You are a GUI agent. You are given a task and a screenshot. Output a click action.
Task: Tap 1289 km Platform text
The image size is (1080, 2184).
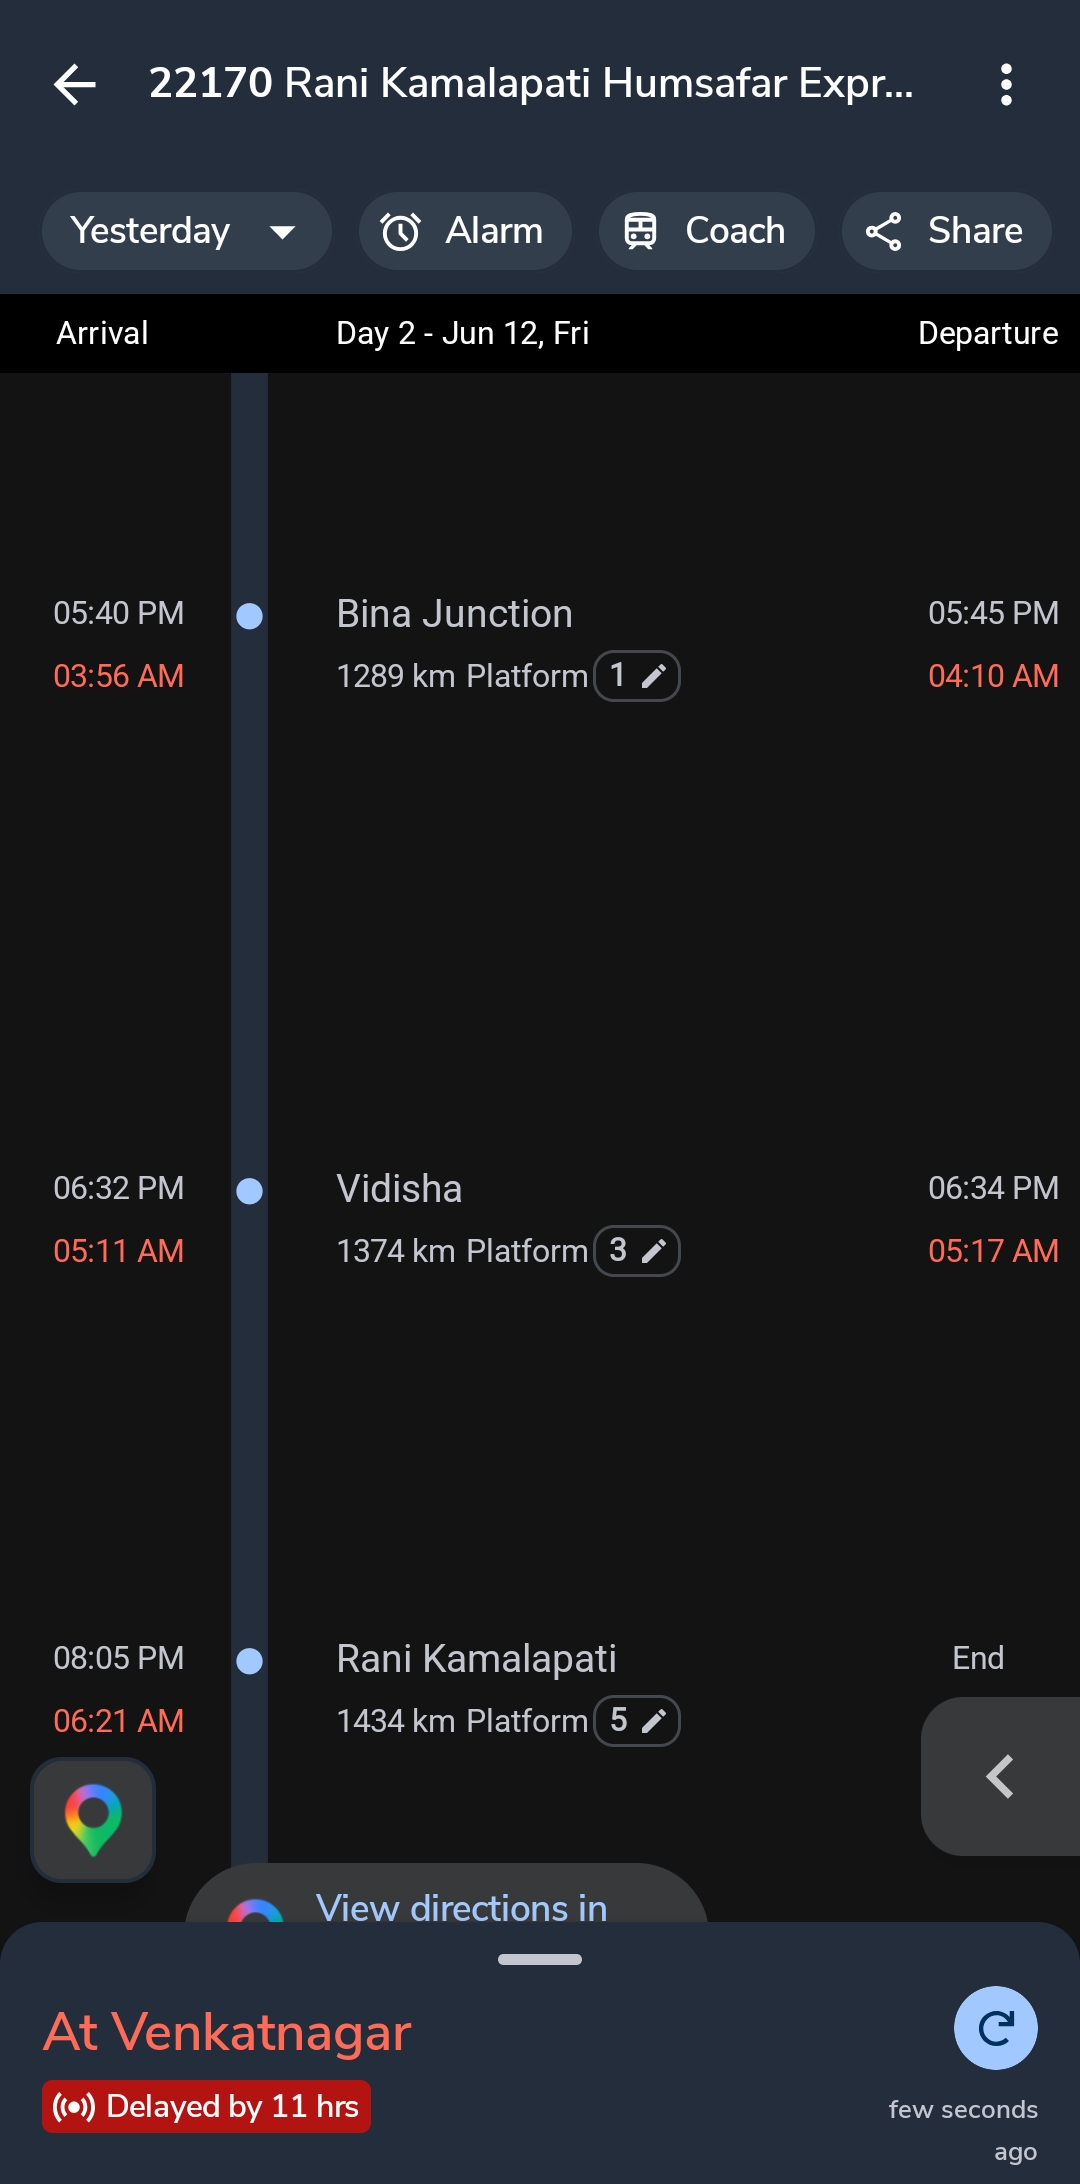462,676
